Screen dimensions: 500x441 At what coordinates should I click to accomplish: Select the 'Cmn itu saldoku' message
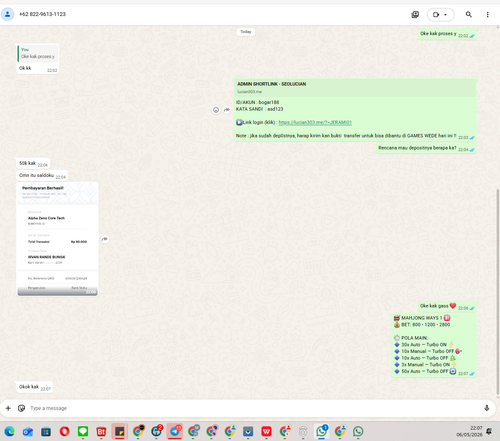click(42, 175)
